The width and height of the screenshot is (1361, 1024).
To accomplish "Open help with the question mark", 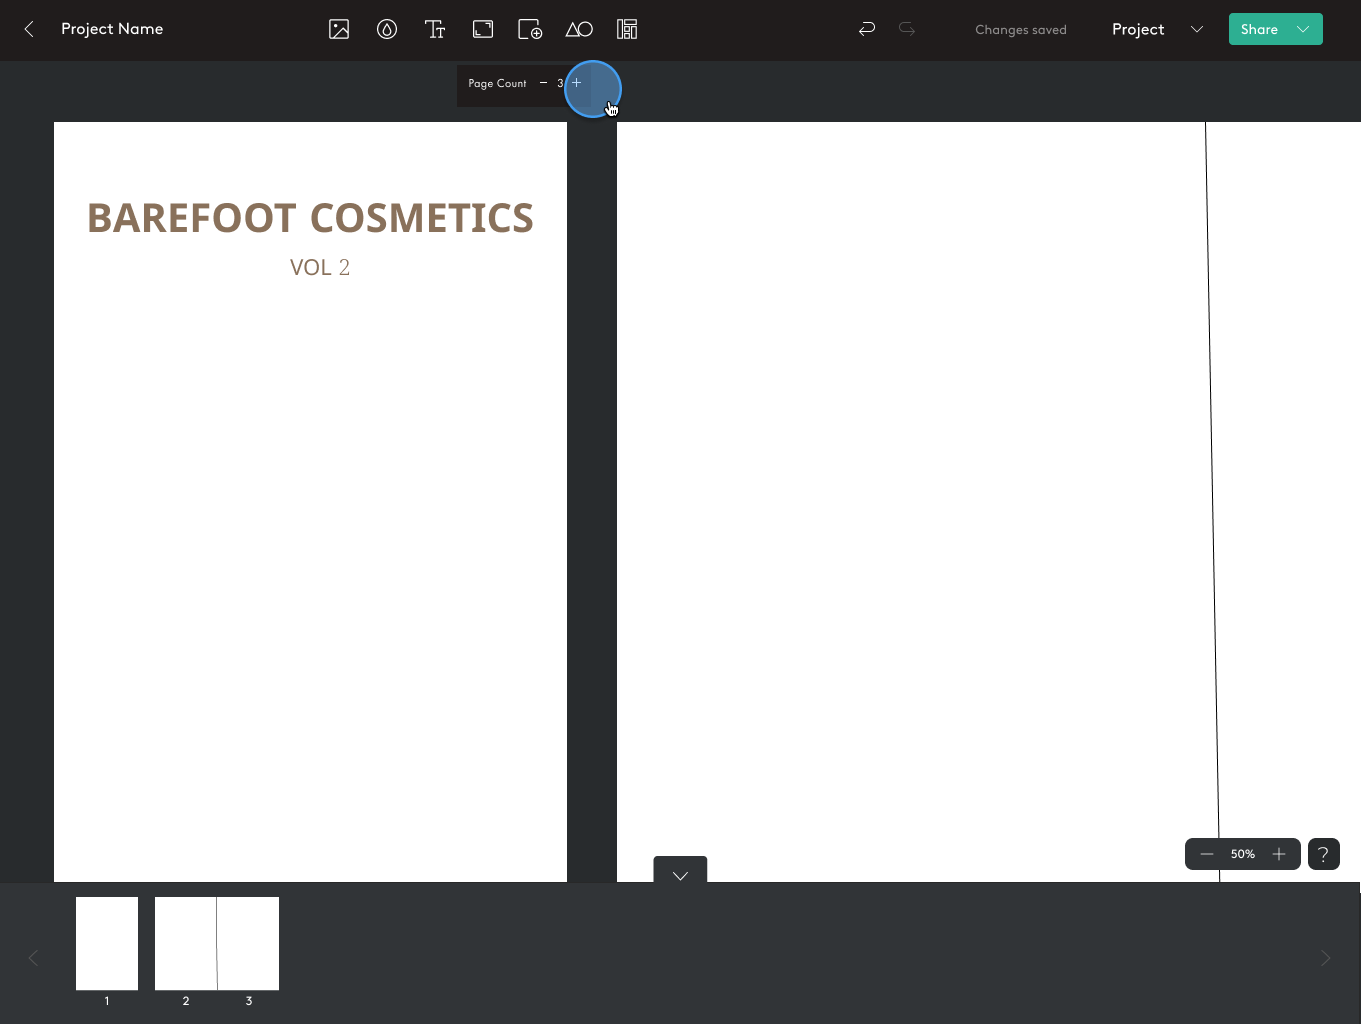I will [x=1323, y=854].
